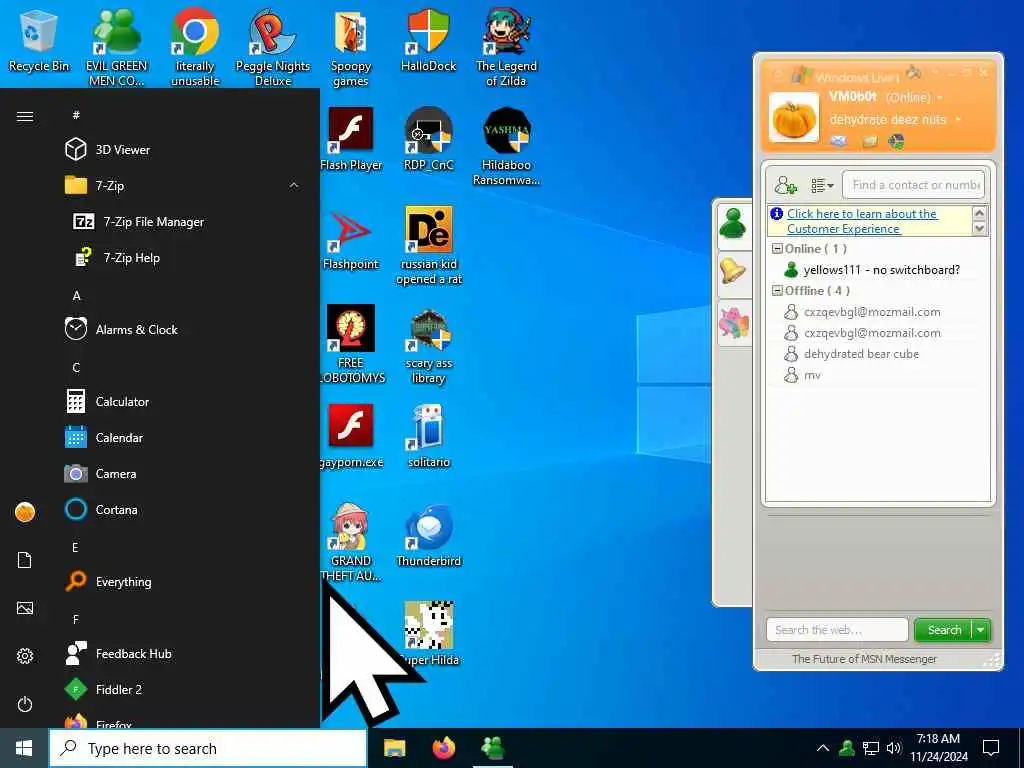Open the personal message dropdown arrow

pos(958,120)
